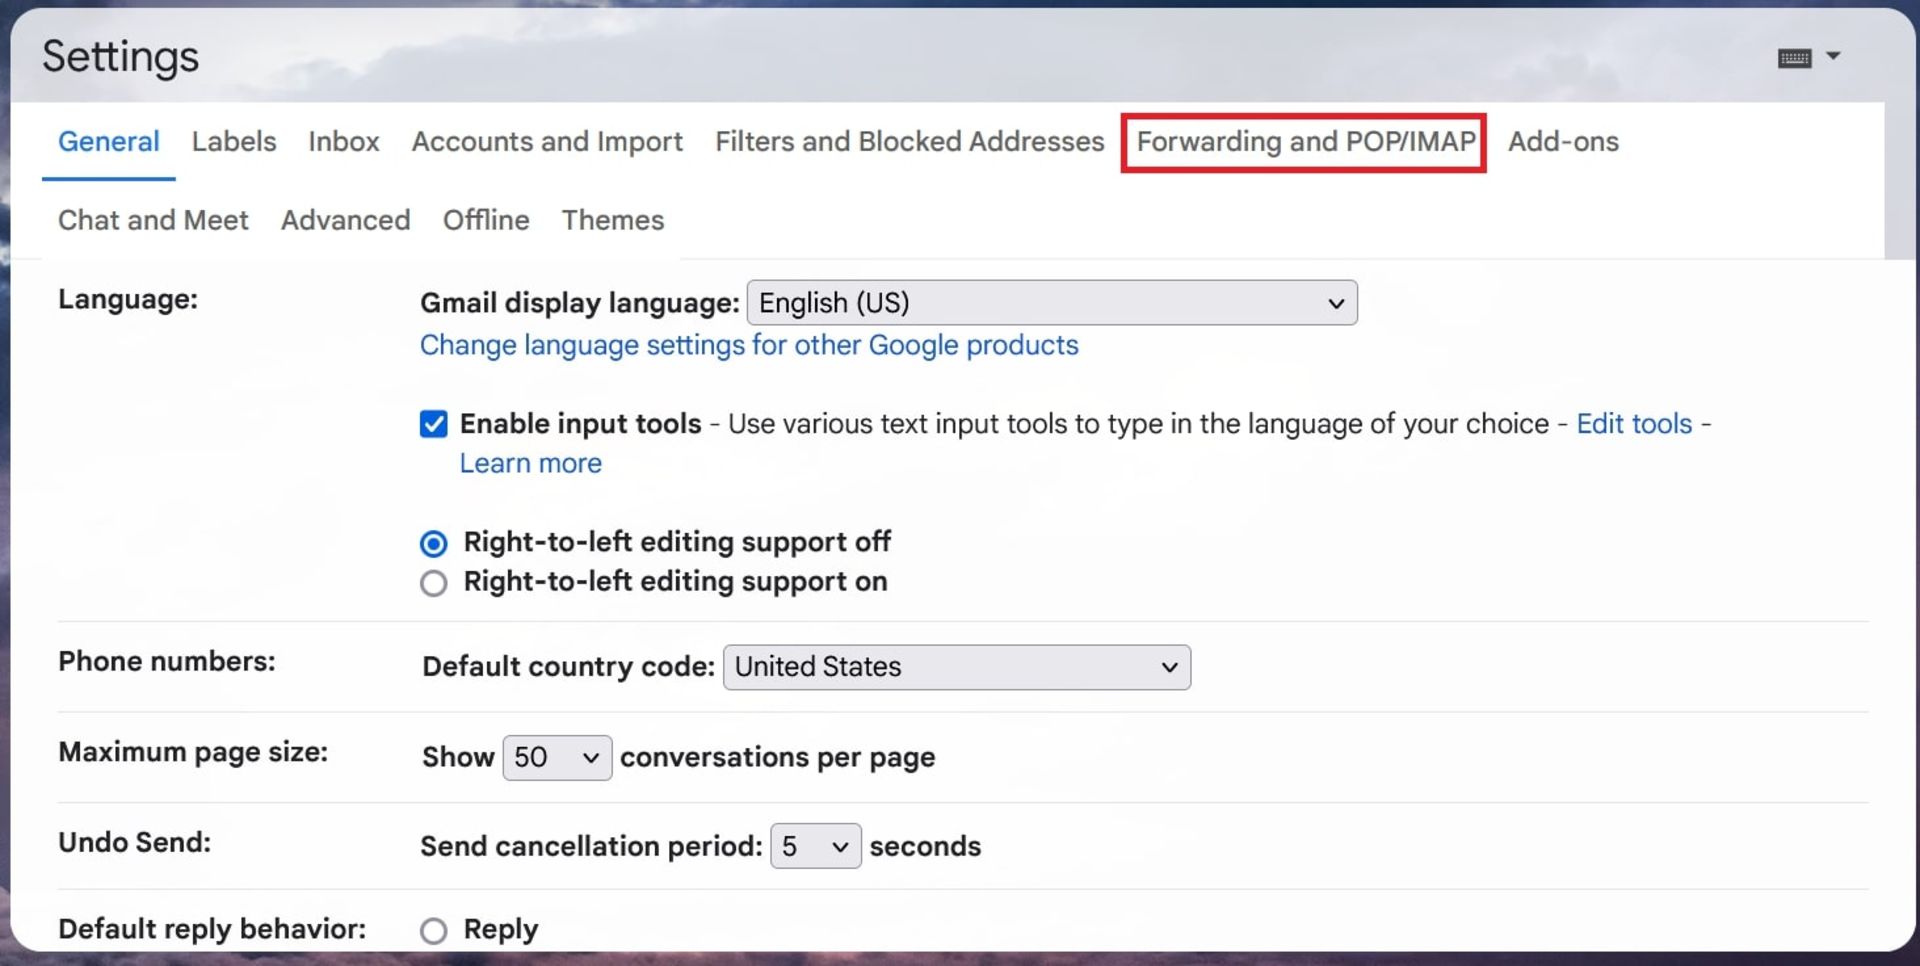Image resolution: width=1920 pixels, height=966 pixels.
Task: Switch to Forwarding and POP/IMAP tab
Action: tap(1304, 142)
